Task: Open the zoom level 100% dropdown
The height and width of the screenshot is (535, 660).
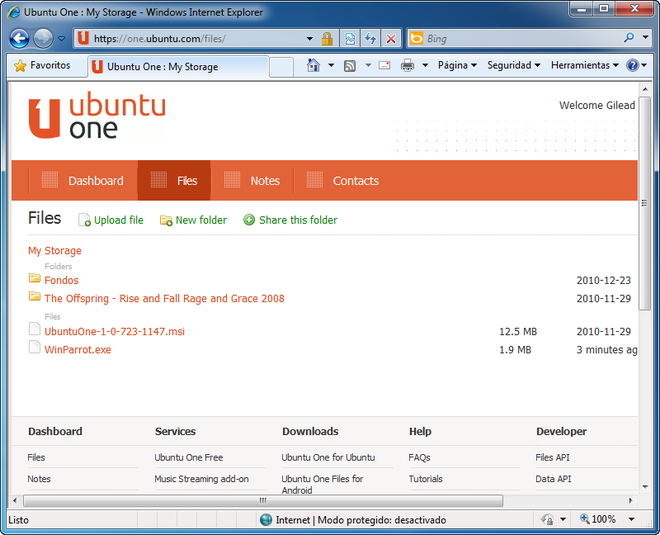Action: pyautogui.click(x=632, y=519)
